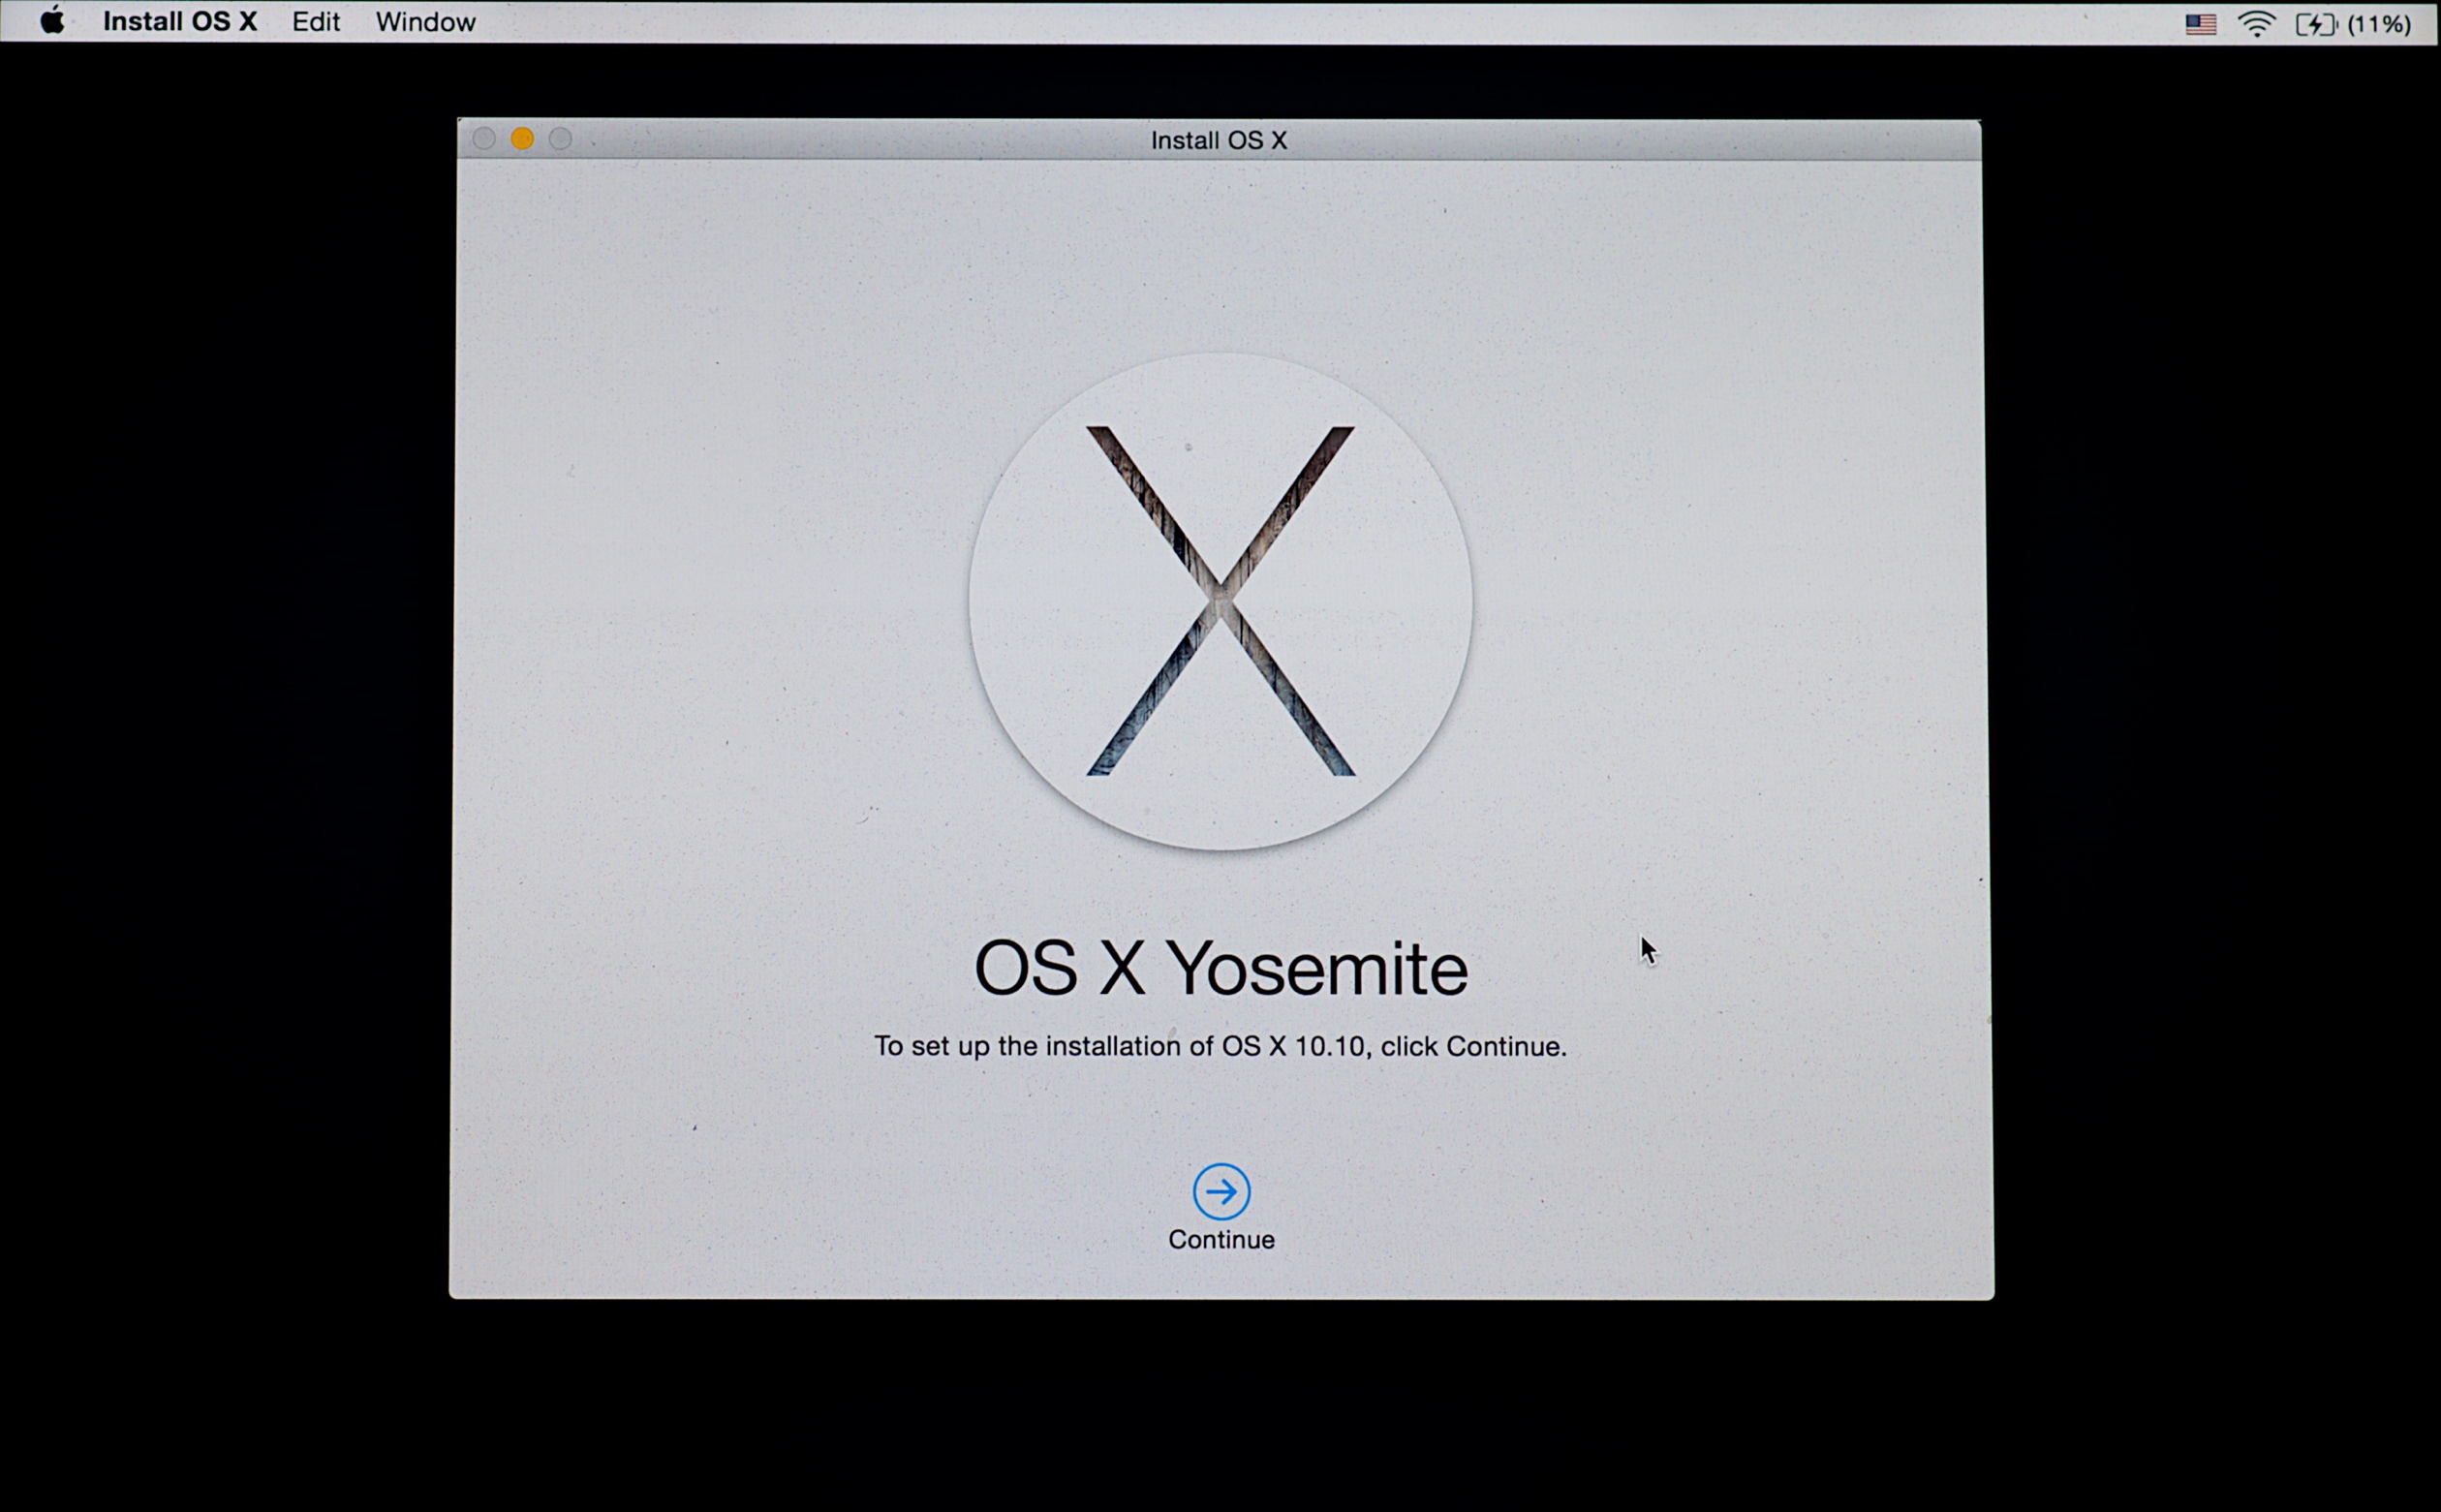This screenshot has height=1512, width=2441.
Task: Open the Install OS X menu
Action: (180, 22)
